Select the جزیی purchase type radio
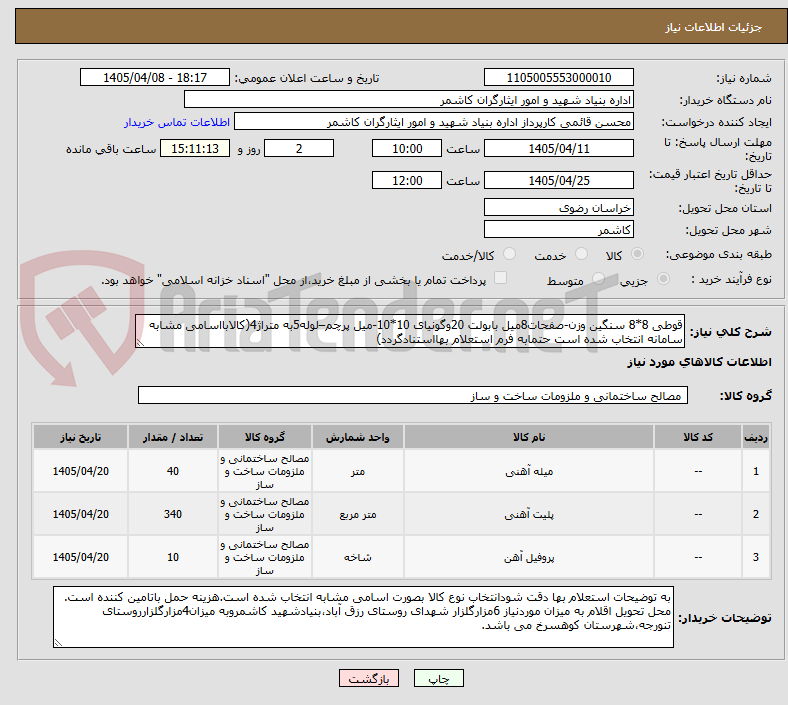This screenshot has height=705, width=788. (x=663, y=278)
